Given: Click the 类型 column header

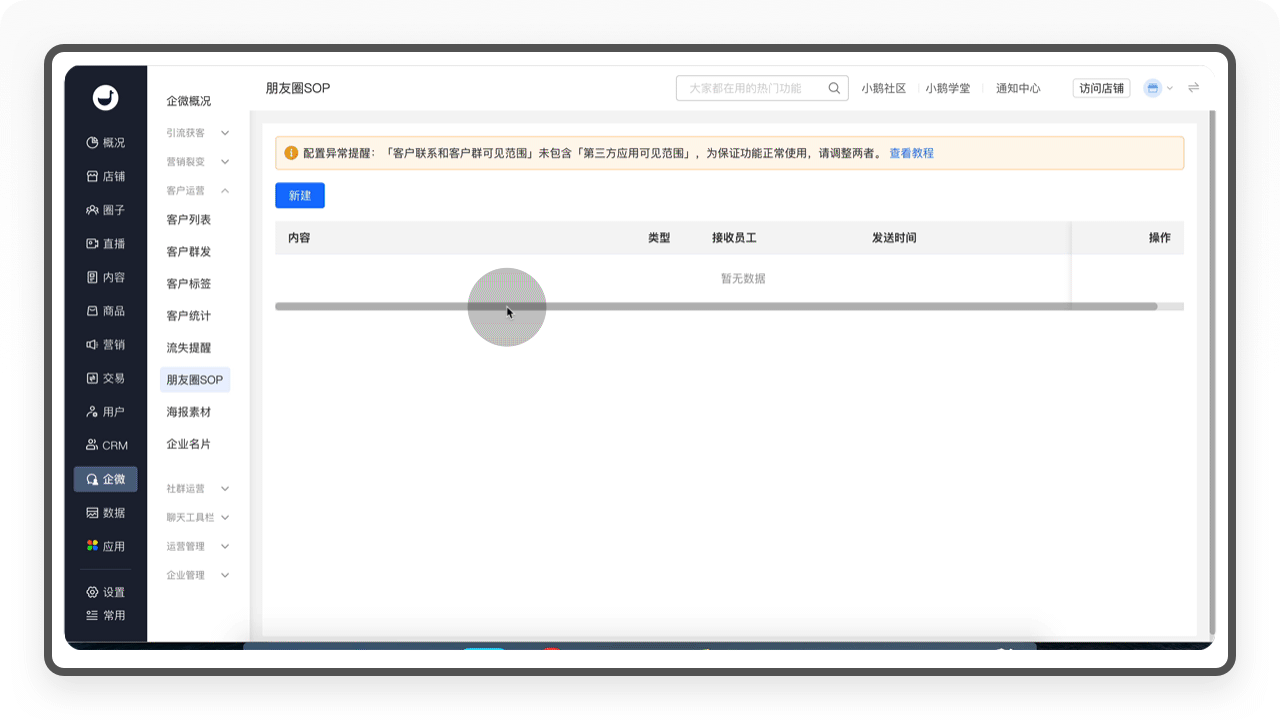Looking at the screenshot, I should [659, 238].
